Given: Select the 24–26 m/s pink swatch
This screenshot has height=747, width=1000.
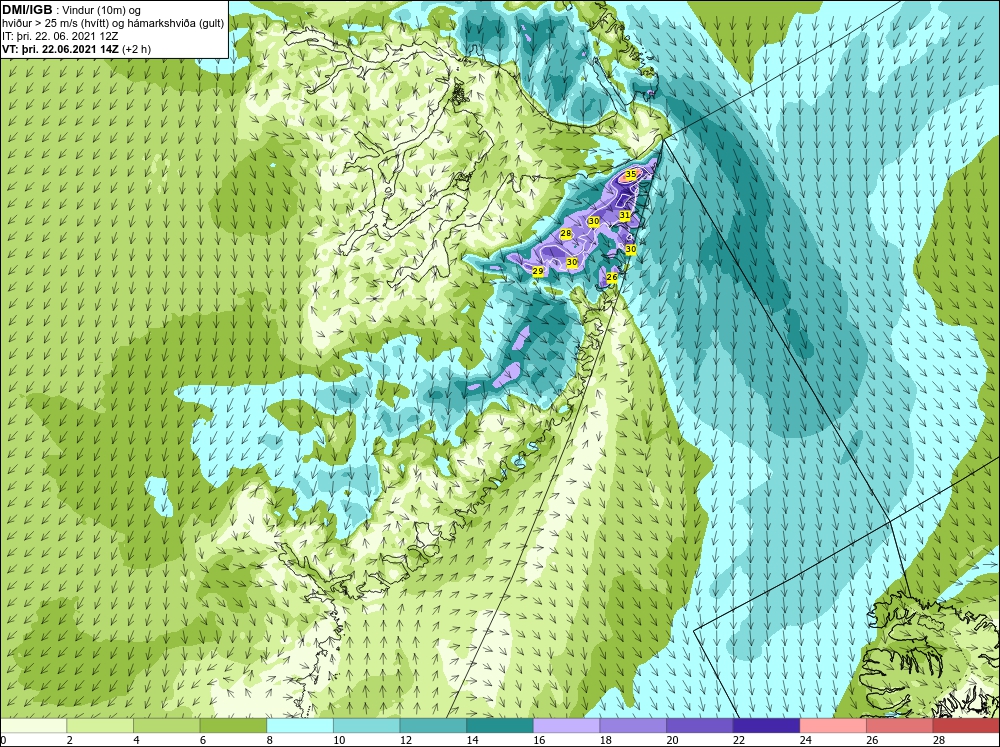Looking at the screenshot, I should click(x=833, y=726).
